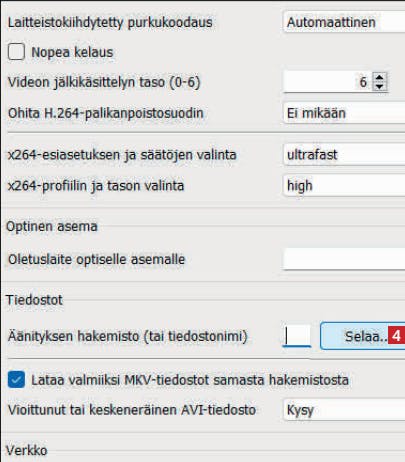
Task: Click the post-processing level field showing 6
Action: 328,82
